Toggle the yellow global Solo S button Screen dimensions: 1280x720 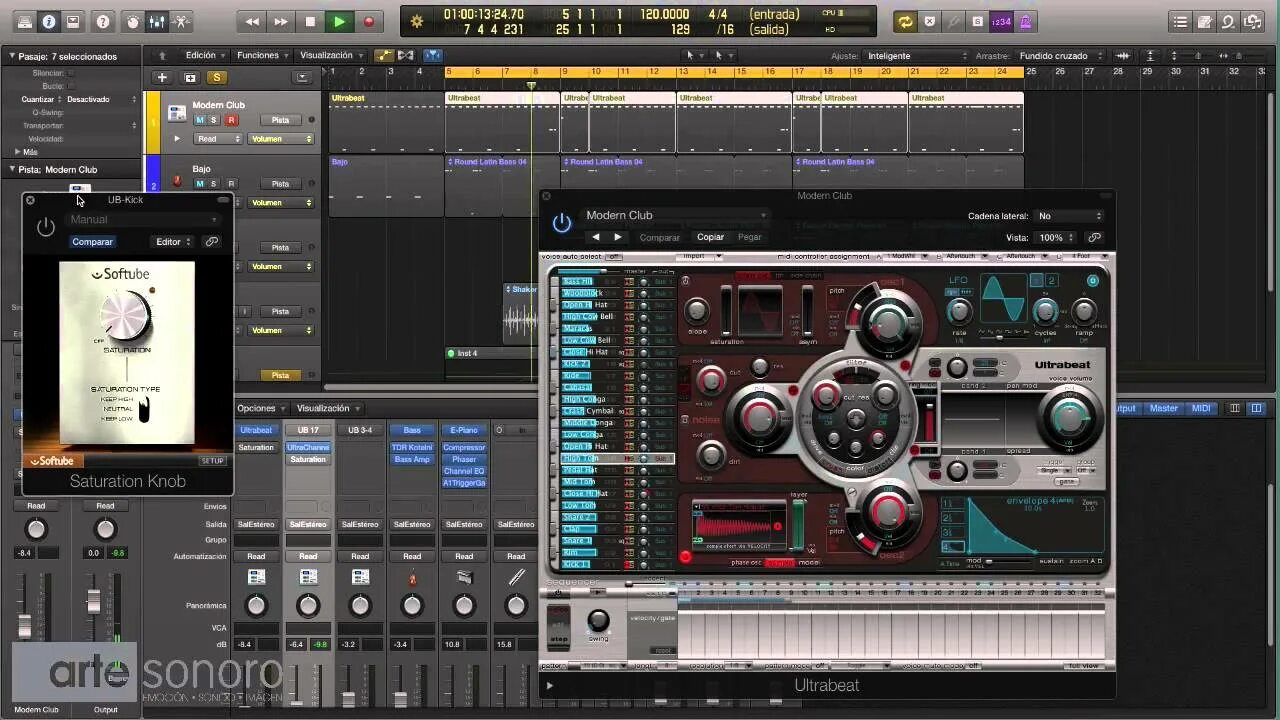[x=216, y=77]
